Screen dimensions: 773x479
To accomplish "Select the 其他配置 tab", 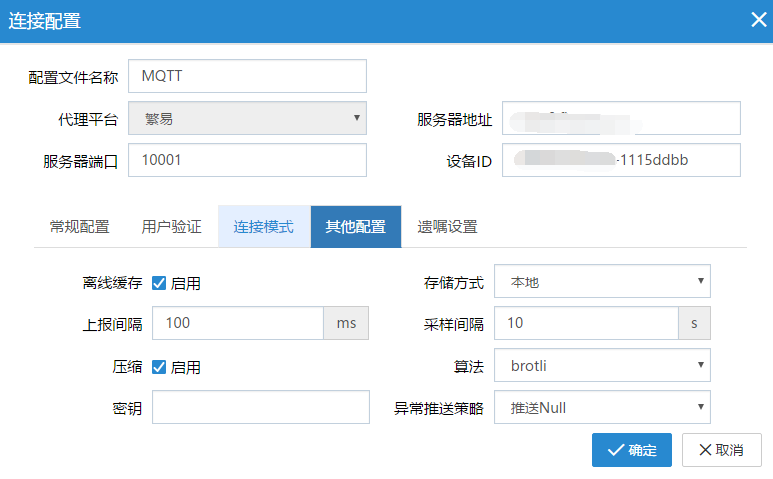I will [x=355, y=226].
